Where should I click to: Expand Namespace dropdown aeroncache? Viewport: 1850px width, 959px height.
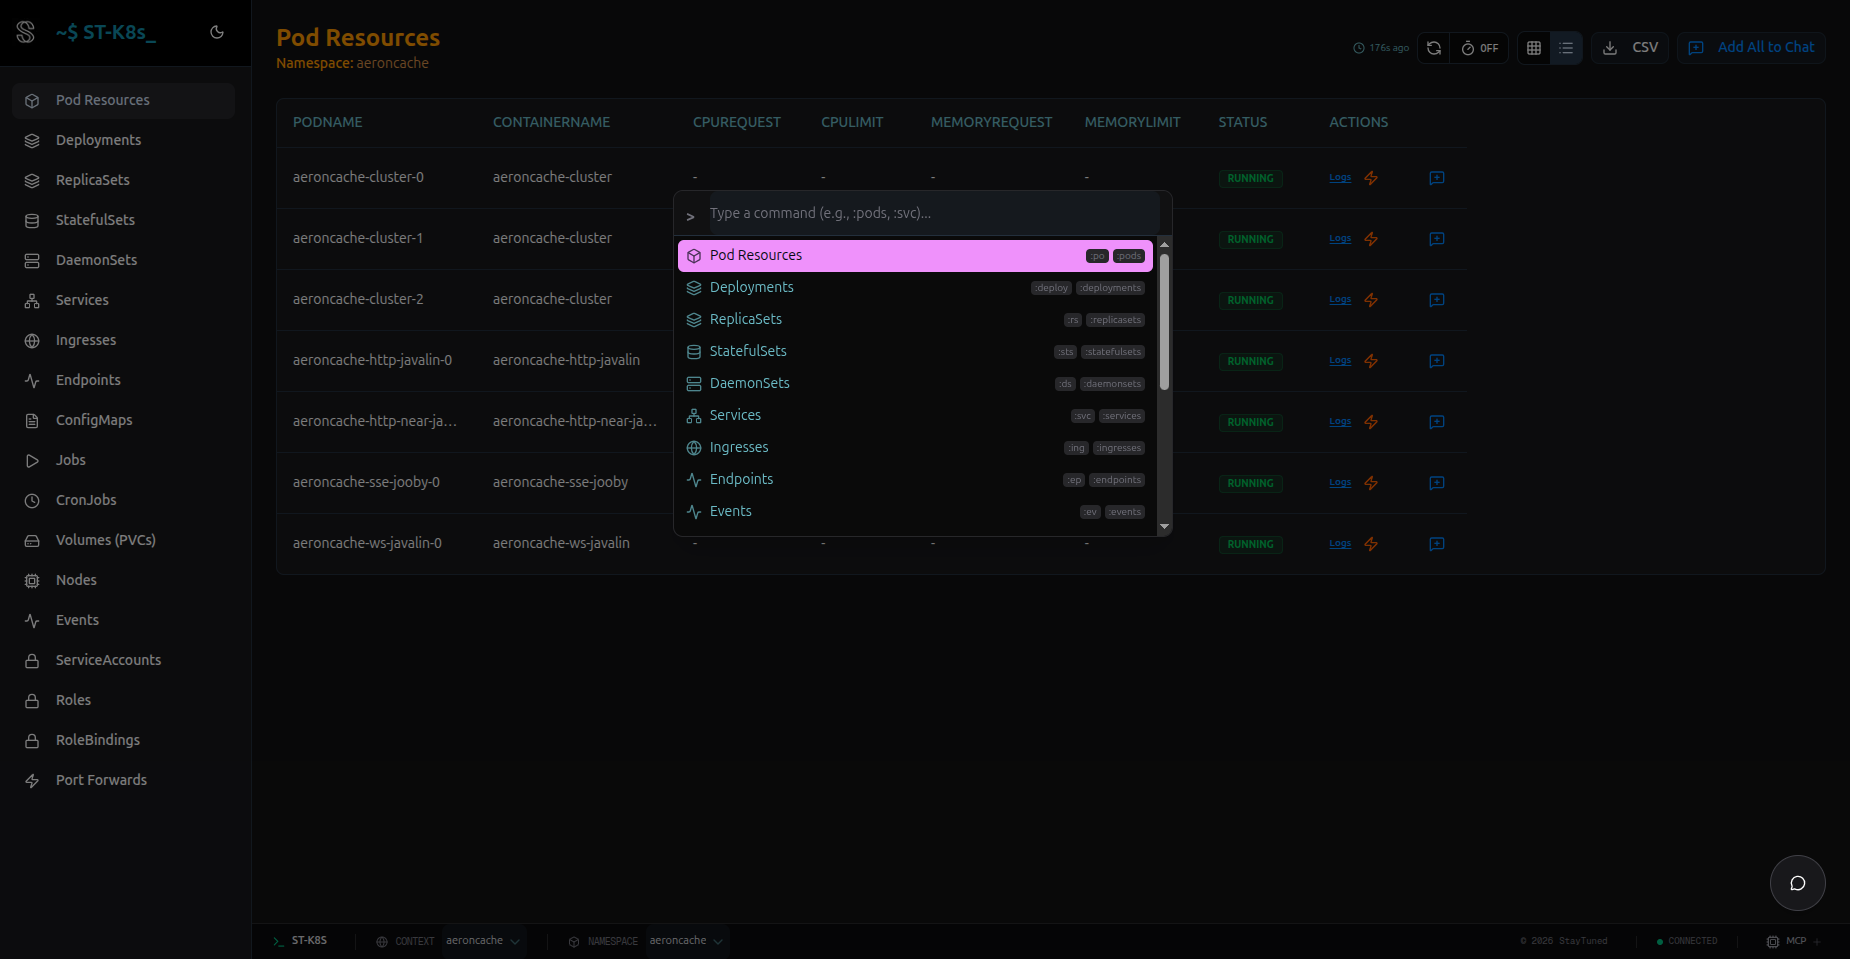tap(687, 941)
